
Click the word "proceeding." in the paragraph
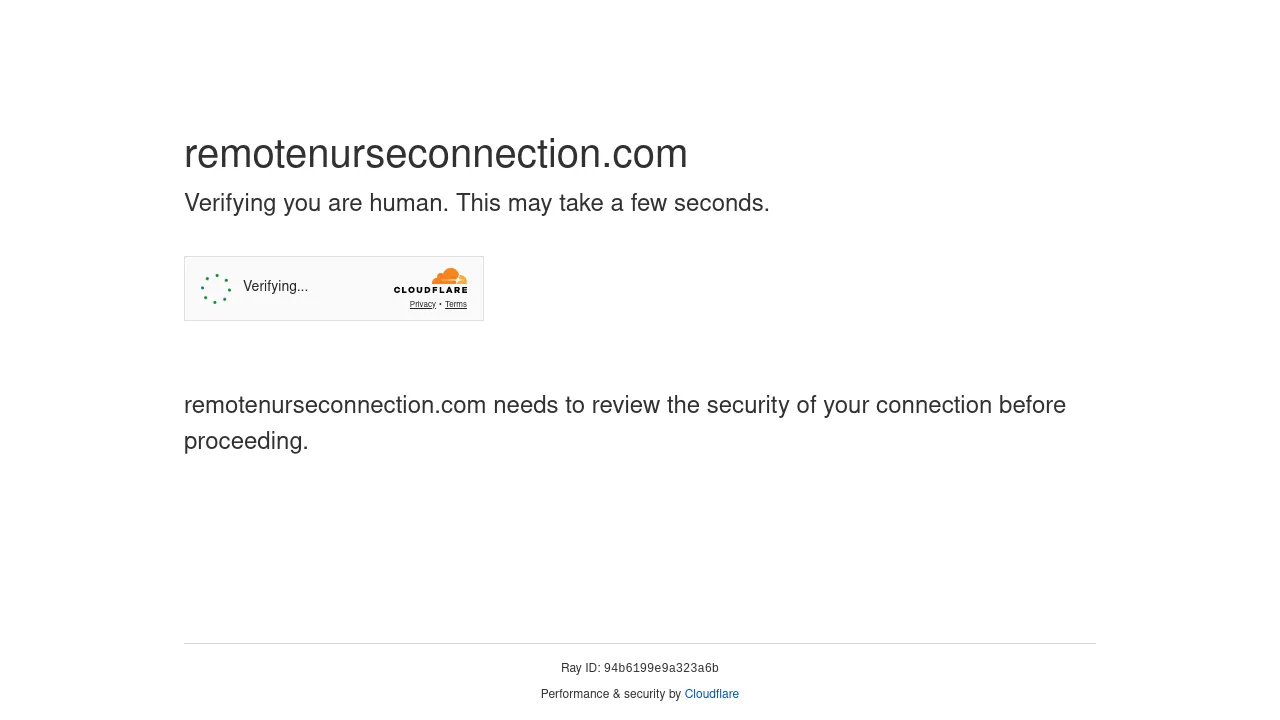(246, 441)
